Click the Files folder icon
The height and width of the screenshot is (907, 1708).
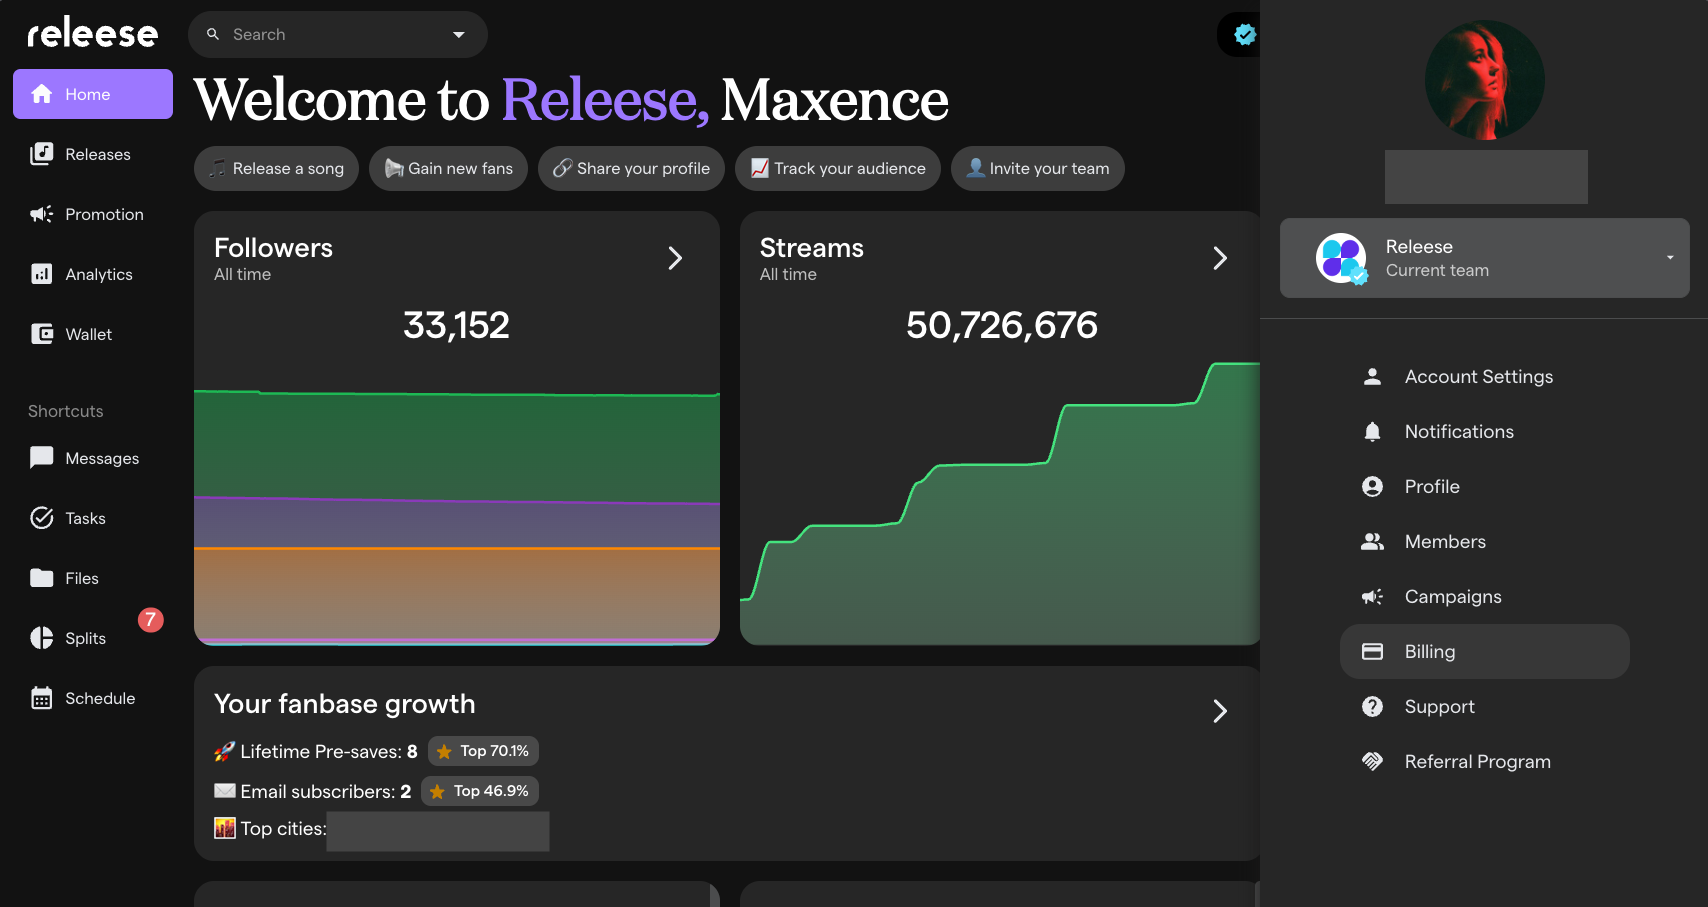[x=41, y=578]
